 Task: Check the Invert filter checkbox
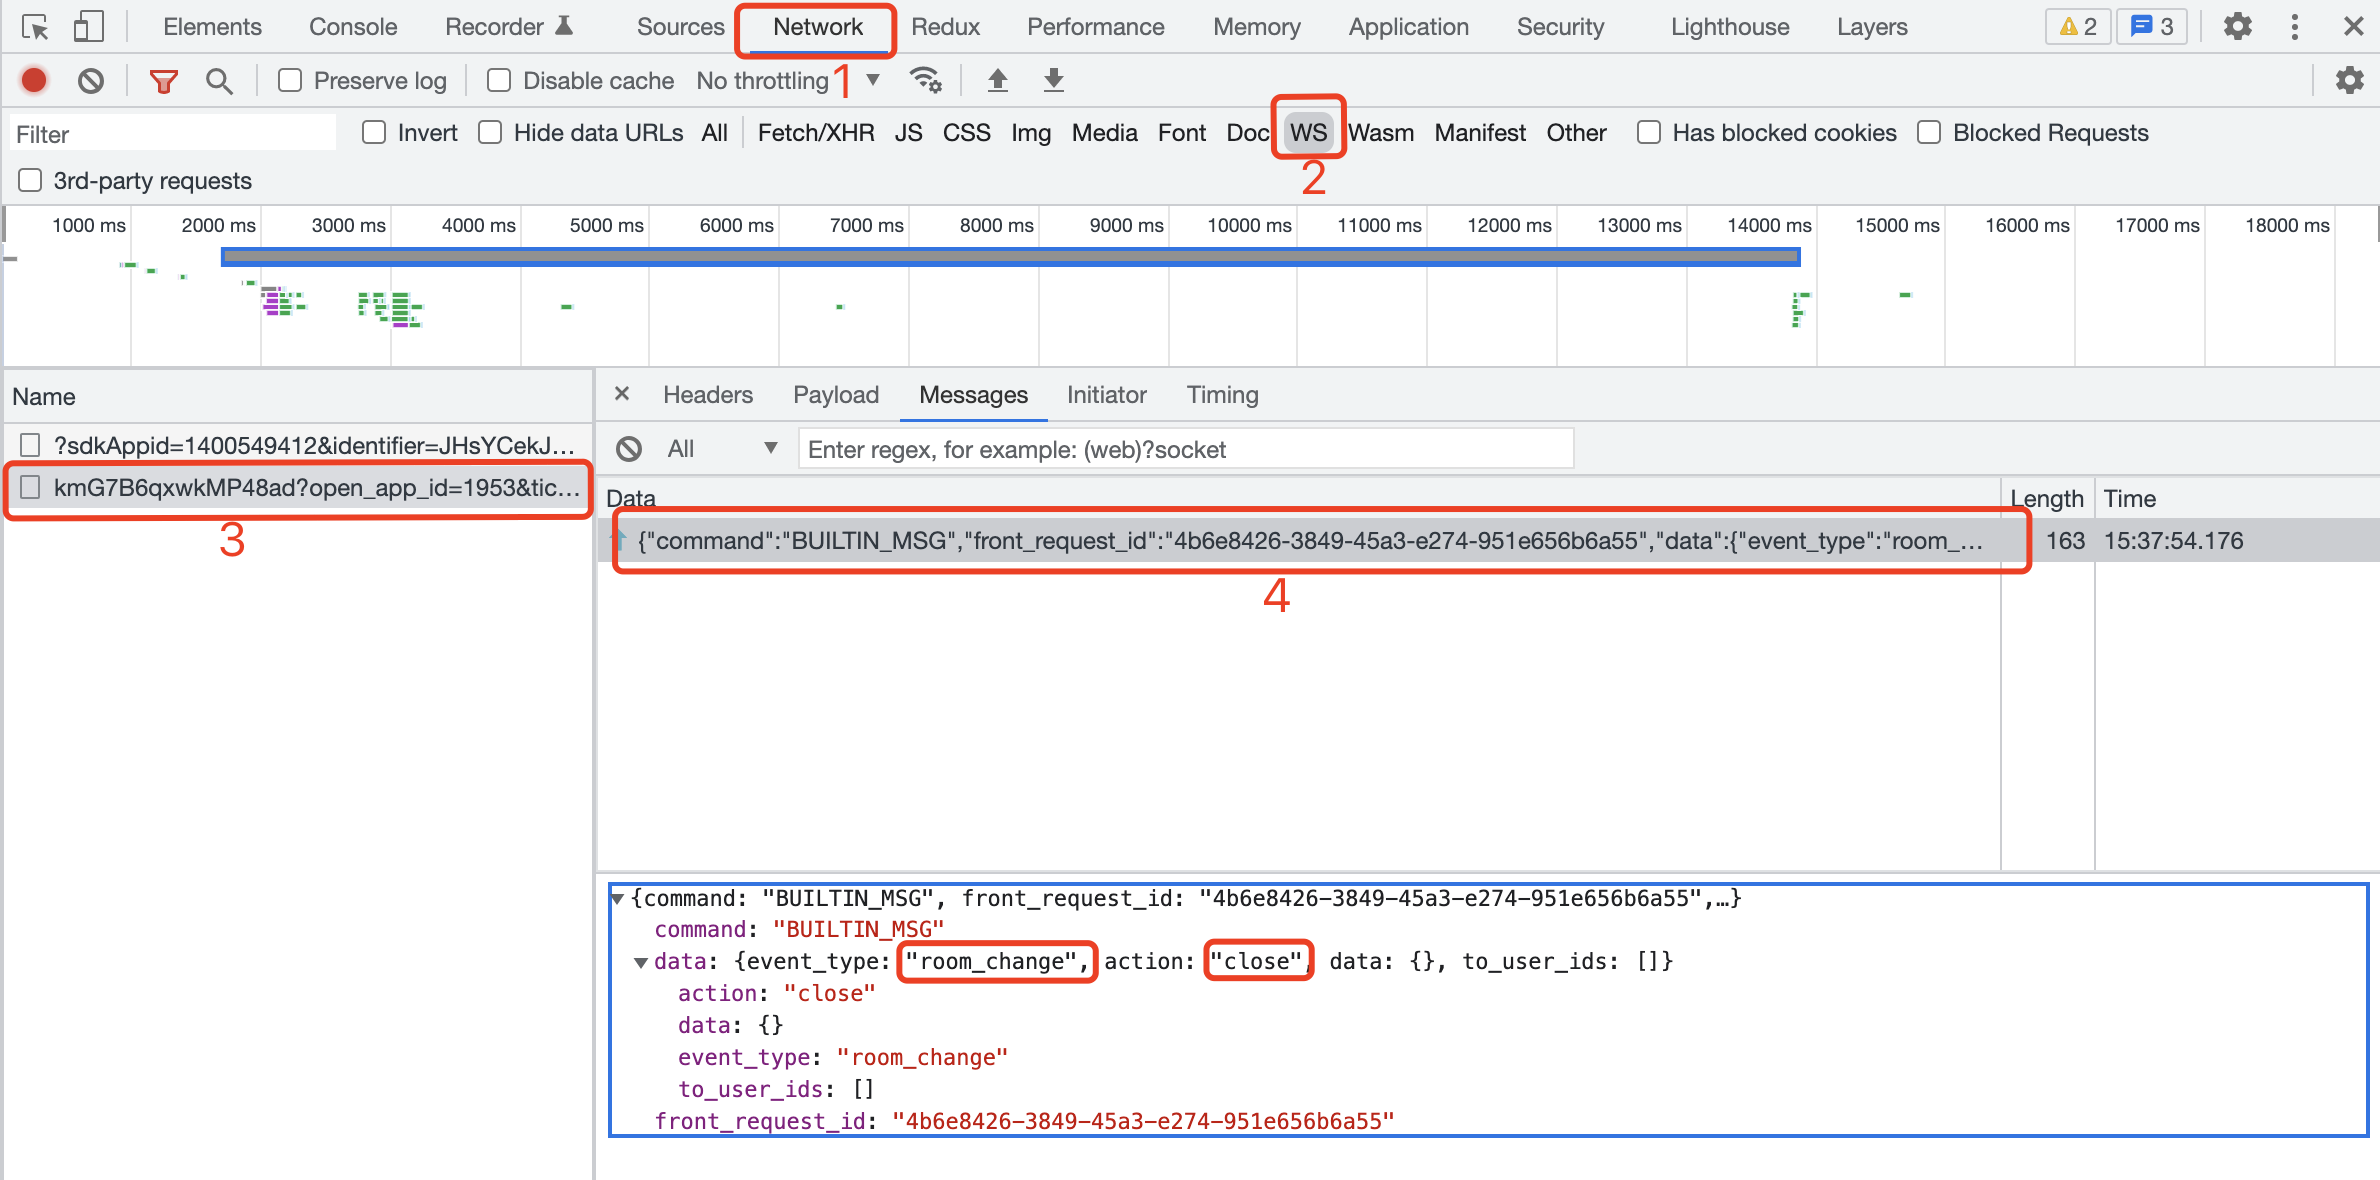(x=374, y=132)
